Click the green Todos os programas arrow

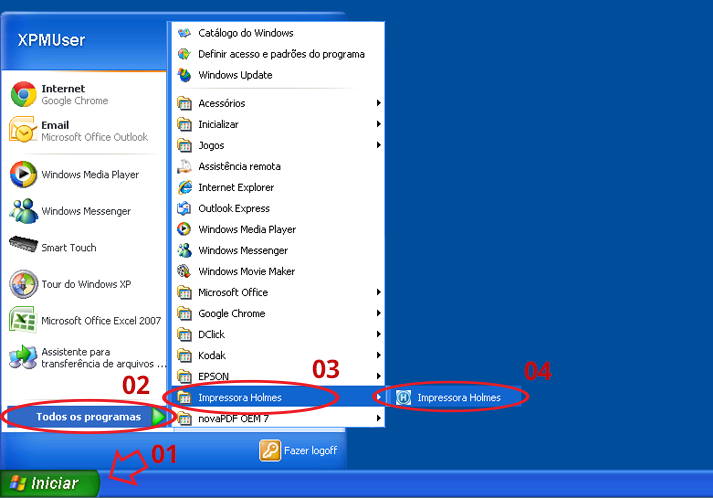click(159, 417)
